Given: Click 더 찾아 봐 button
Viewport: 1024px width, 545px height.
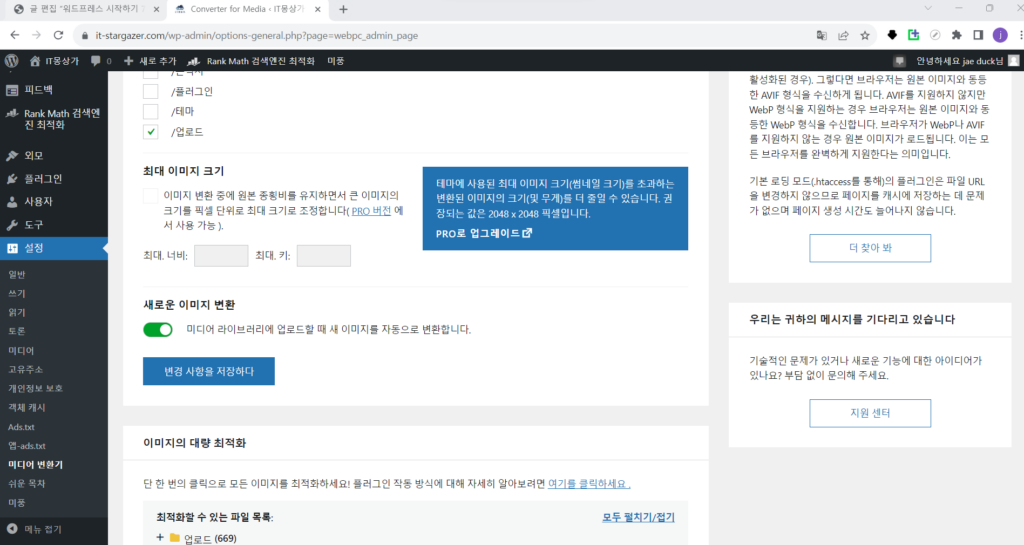Looking at the screenshot, I should (870, 248).
